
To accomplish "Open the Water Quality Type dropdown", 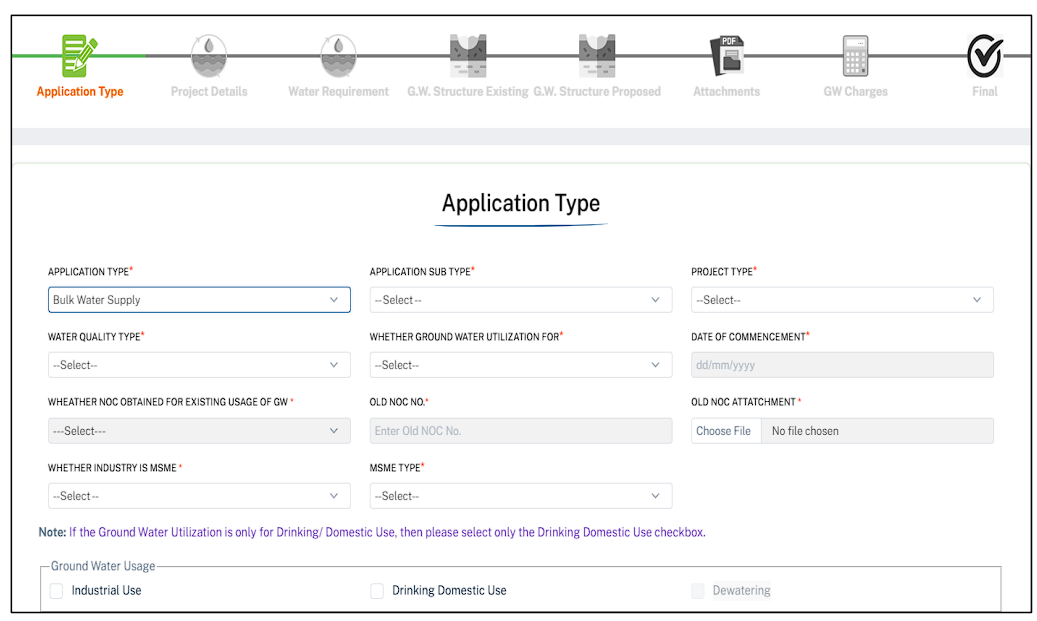I will (199, 364).
